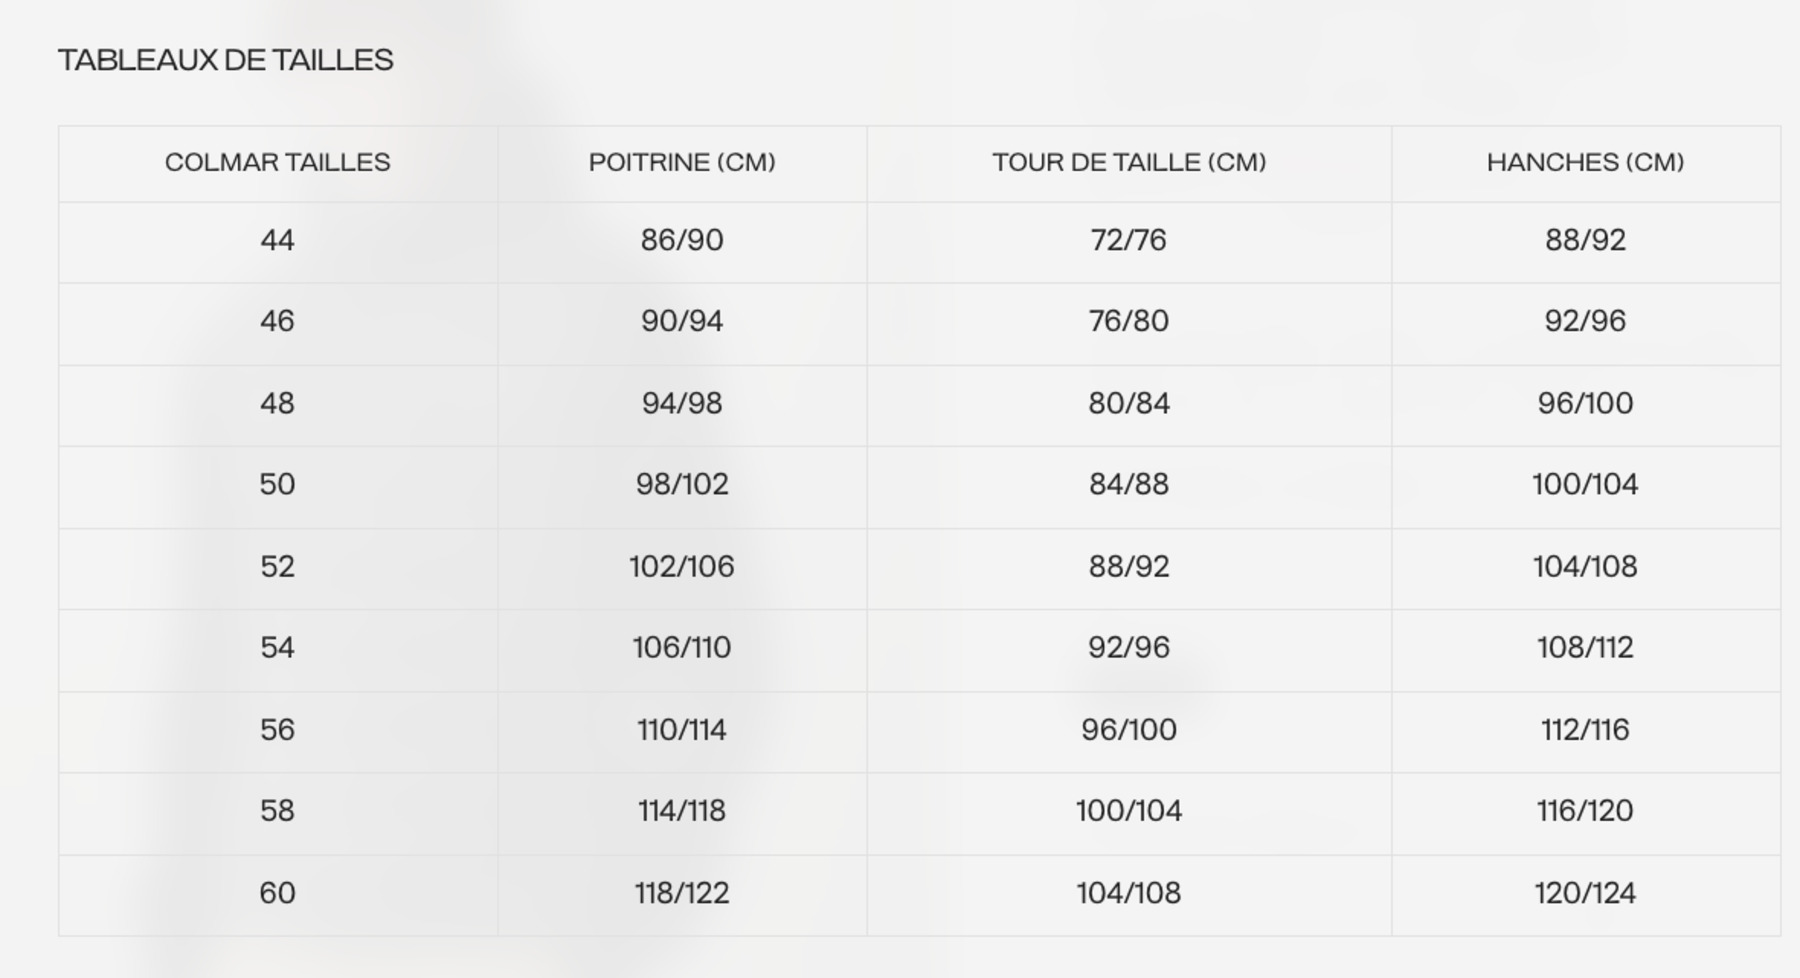Select the 104/108 waist cell for size 60
The width and height of the screenshot is (1800, 978).
[x=1129, y=893]
